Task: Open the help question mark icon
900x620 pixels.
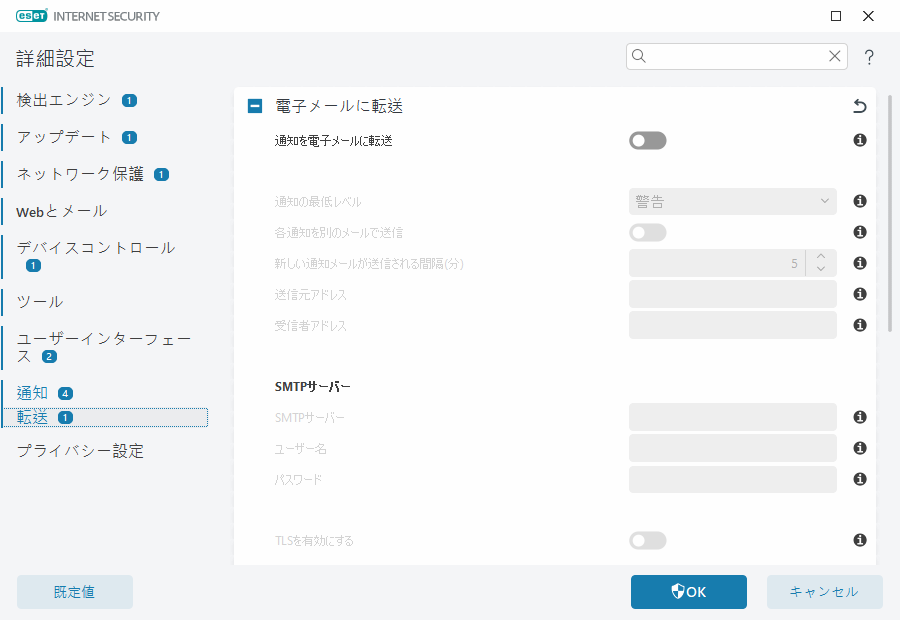Action: 868,57
